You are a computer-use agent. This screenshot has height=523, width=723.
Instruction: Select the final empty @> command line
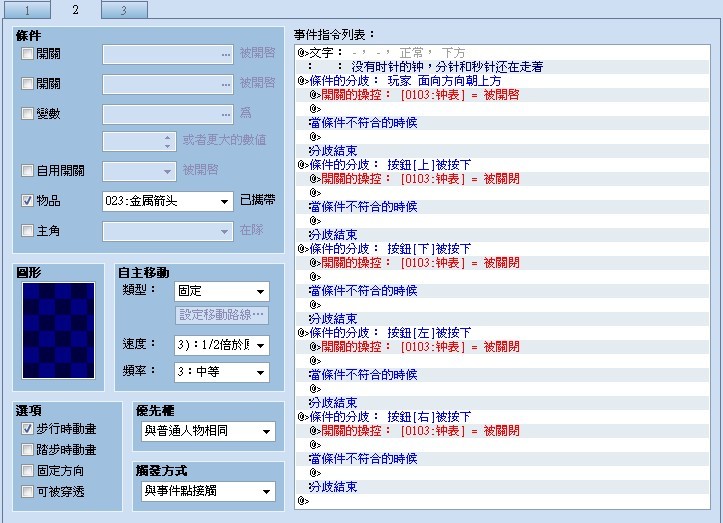pos(503,500)
